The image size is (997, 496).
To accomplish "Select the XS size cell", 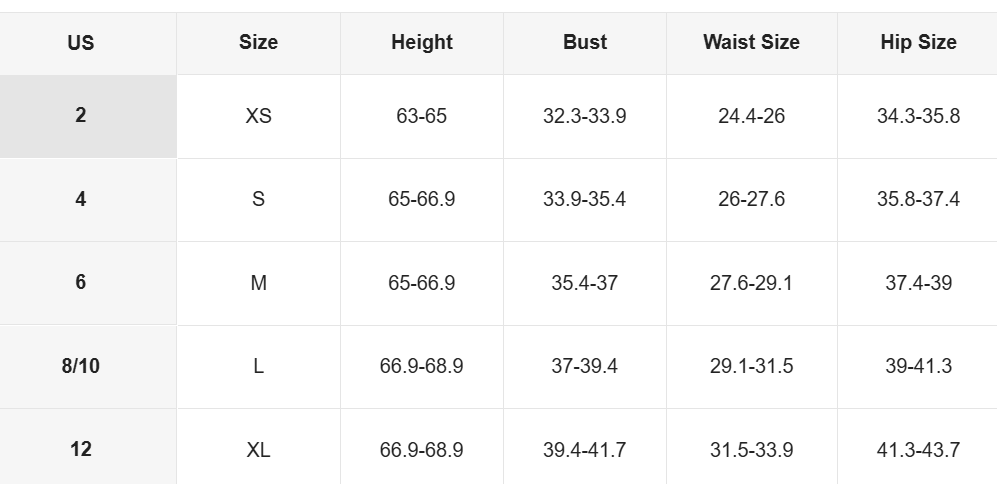I will [258, 116].
